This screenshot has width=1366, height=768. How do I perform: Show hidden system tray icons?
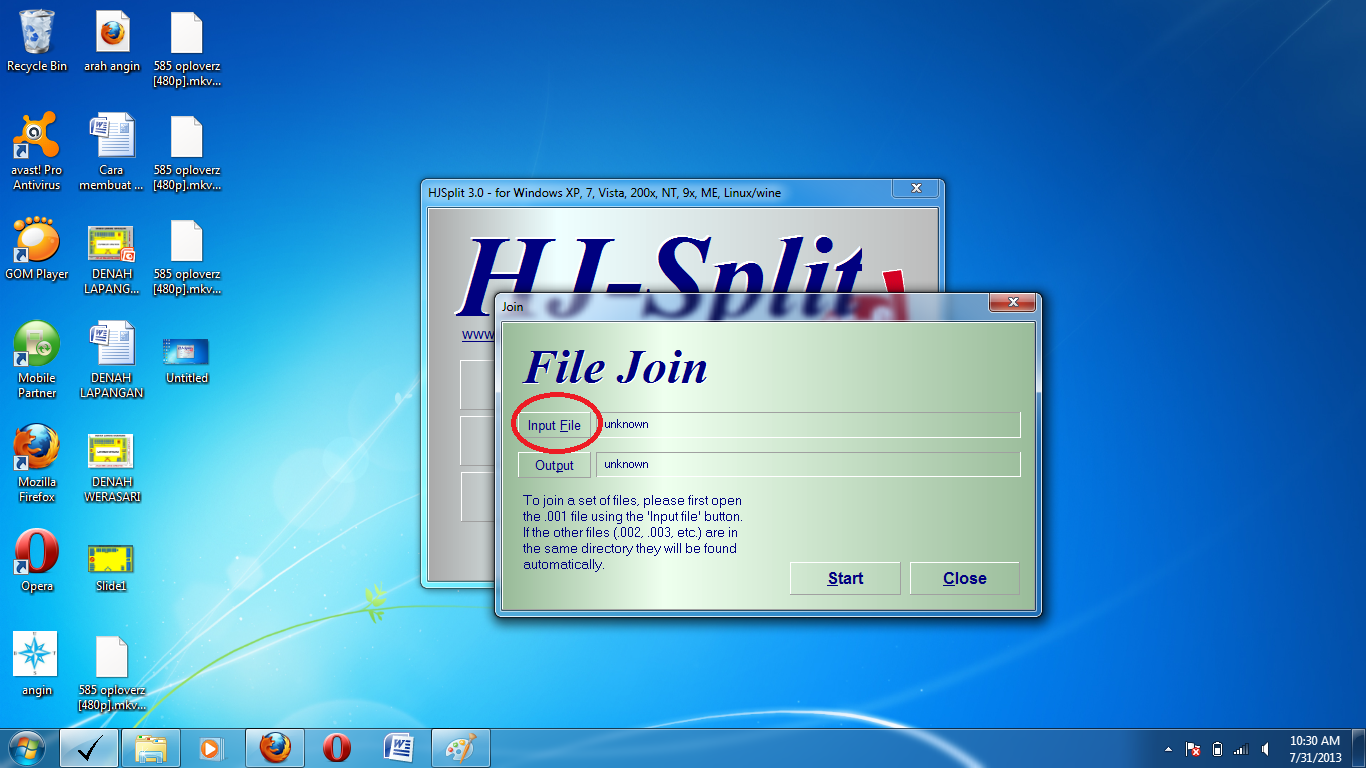(1169, 749)
